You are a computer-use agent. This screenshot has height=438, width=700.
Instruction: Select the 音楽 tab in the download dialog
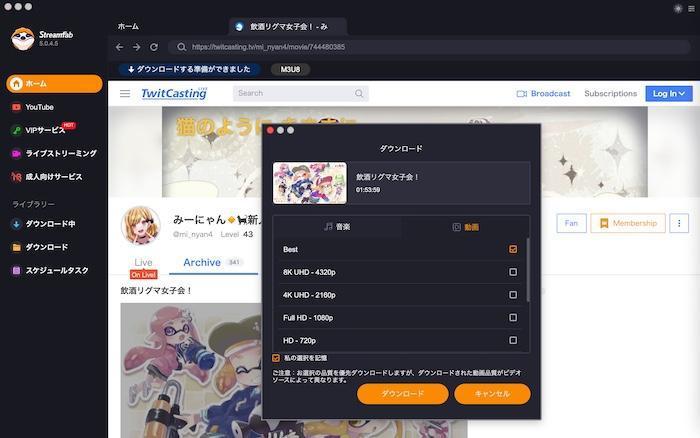click(337, 227)
